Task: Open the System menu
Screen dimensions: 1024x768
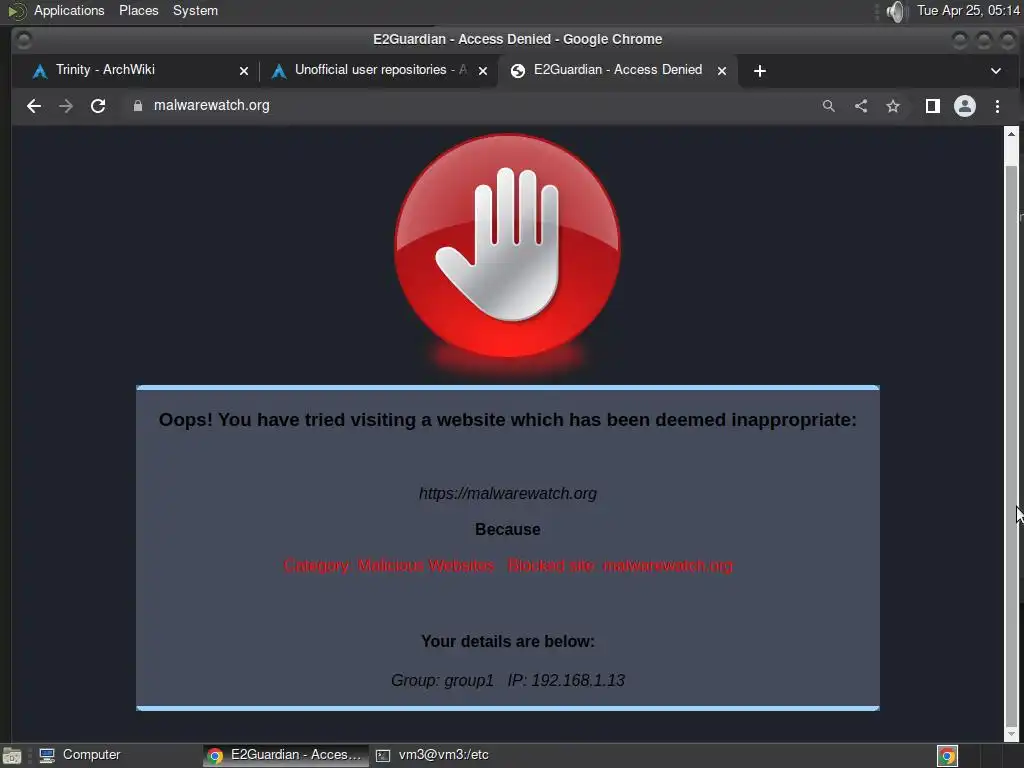Action: coord(195,10)
